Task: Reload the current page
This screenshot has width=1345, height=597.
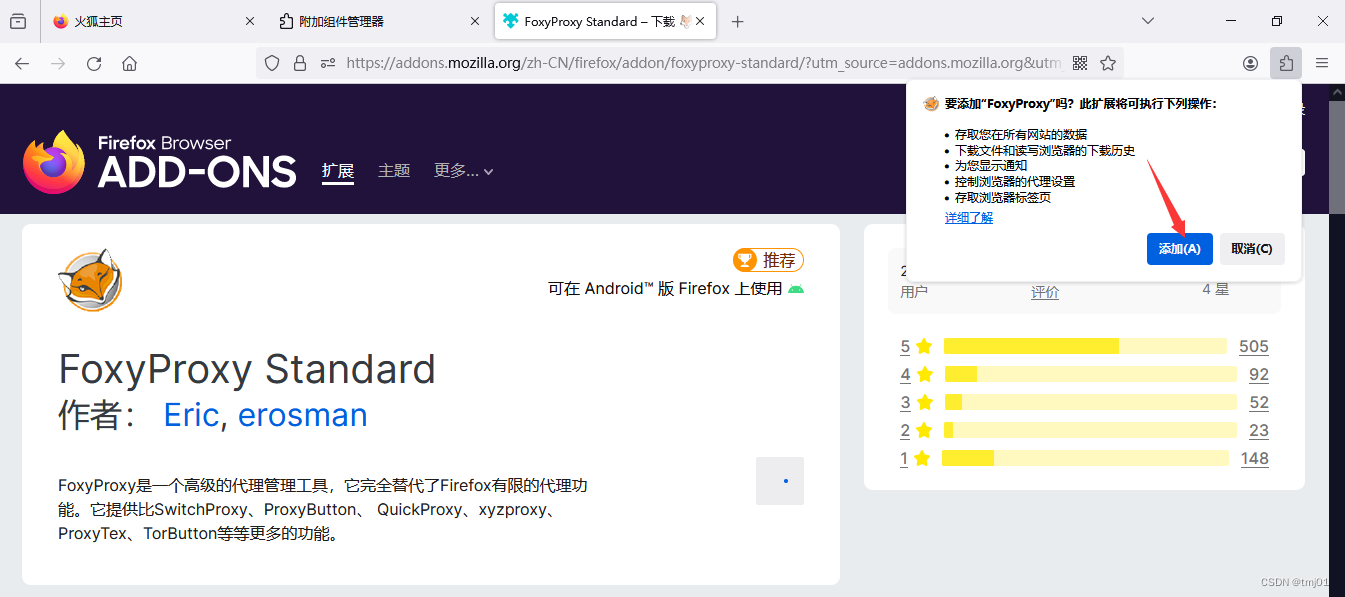Action: click(94, 63)
